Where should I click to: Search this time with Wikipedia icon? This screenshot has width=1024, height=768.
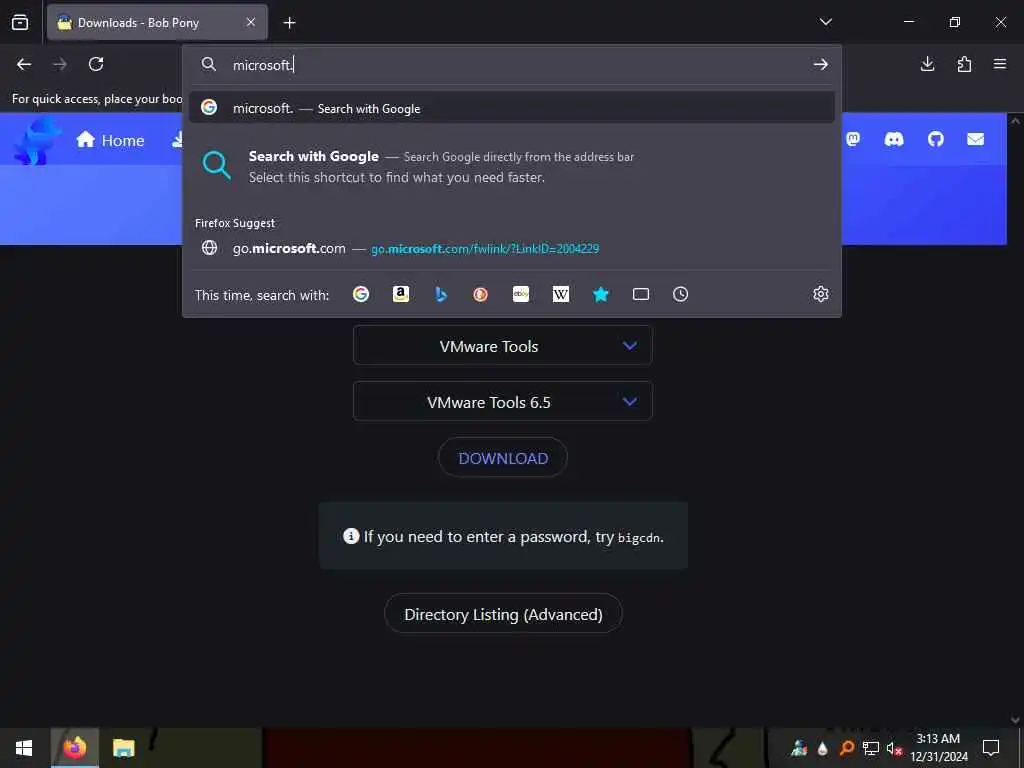(x=561, y=295)
